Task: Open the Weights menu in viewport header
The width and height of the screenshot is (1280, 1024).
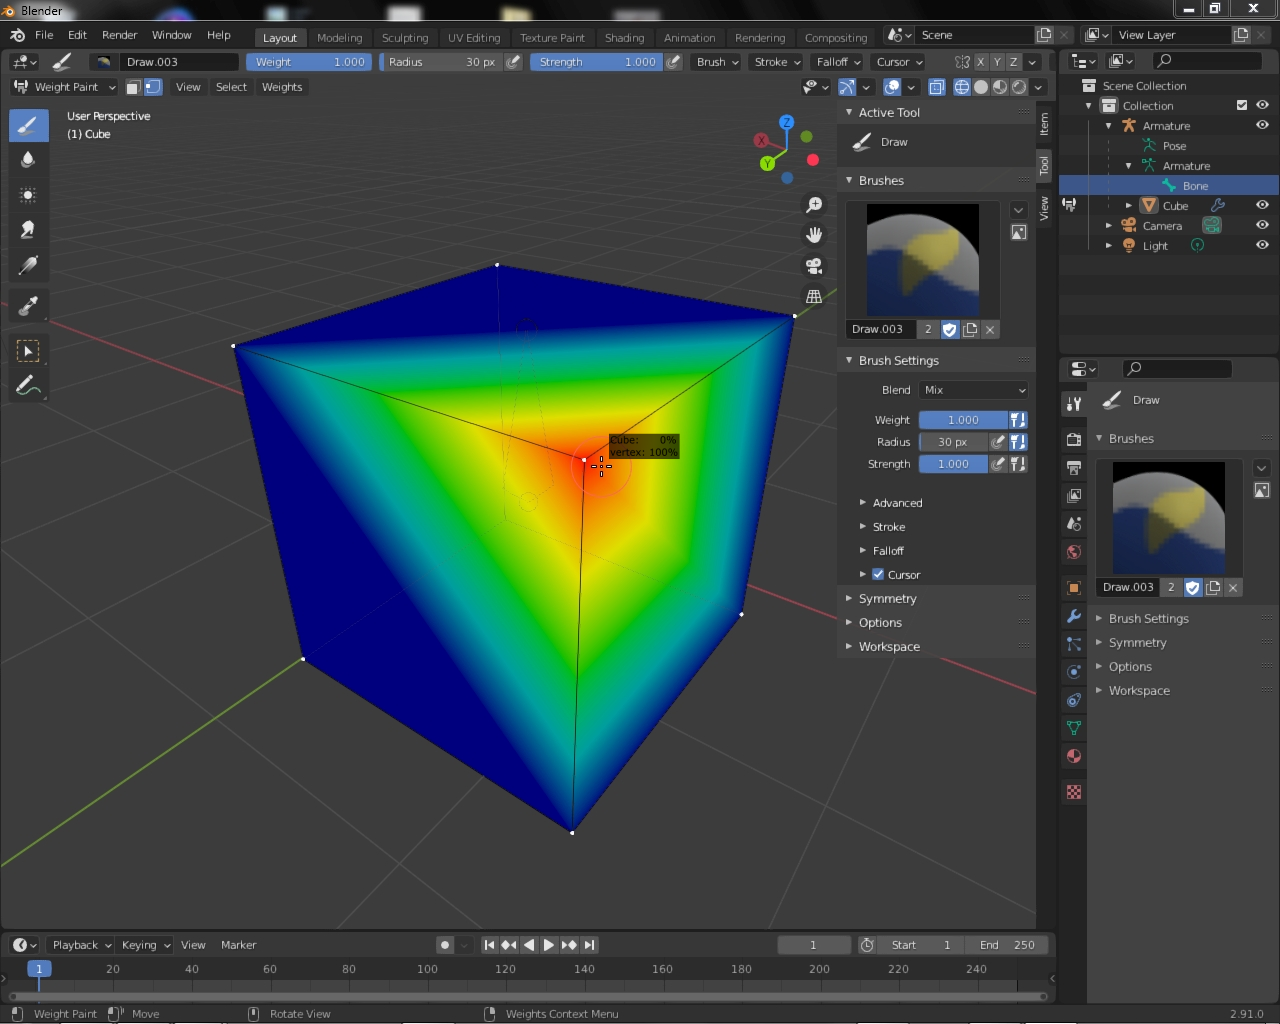Action: coord(282,87)
